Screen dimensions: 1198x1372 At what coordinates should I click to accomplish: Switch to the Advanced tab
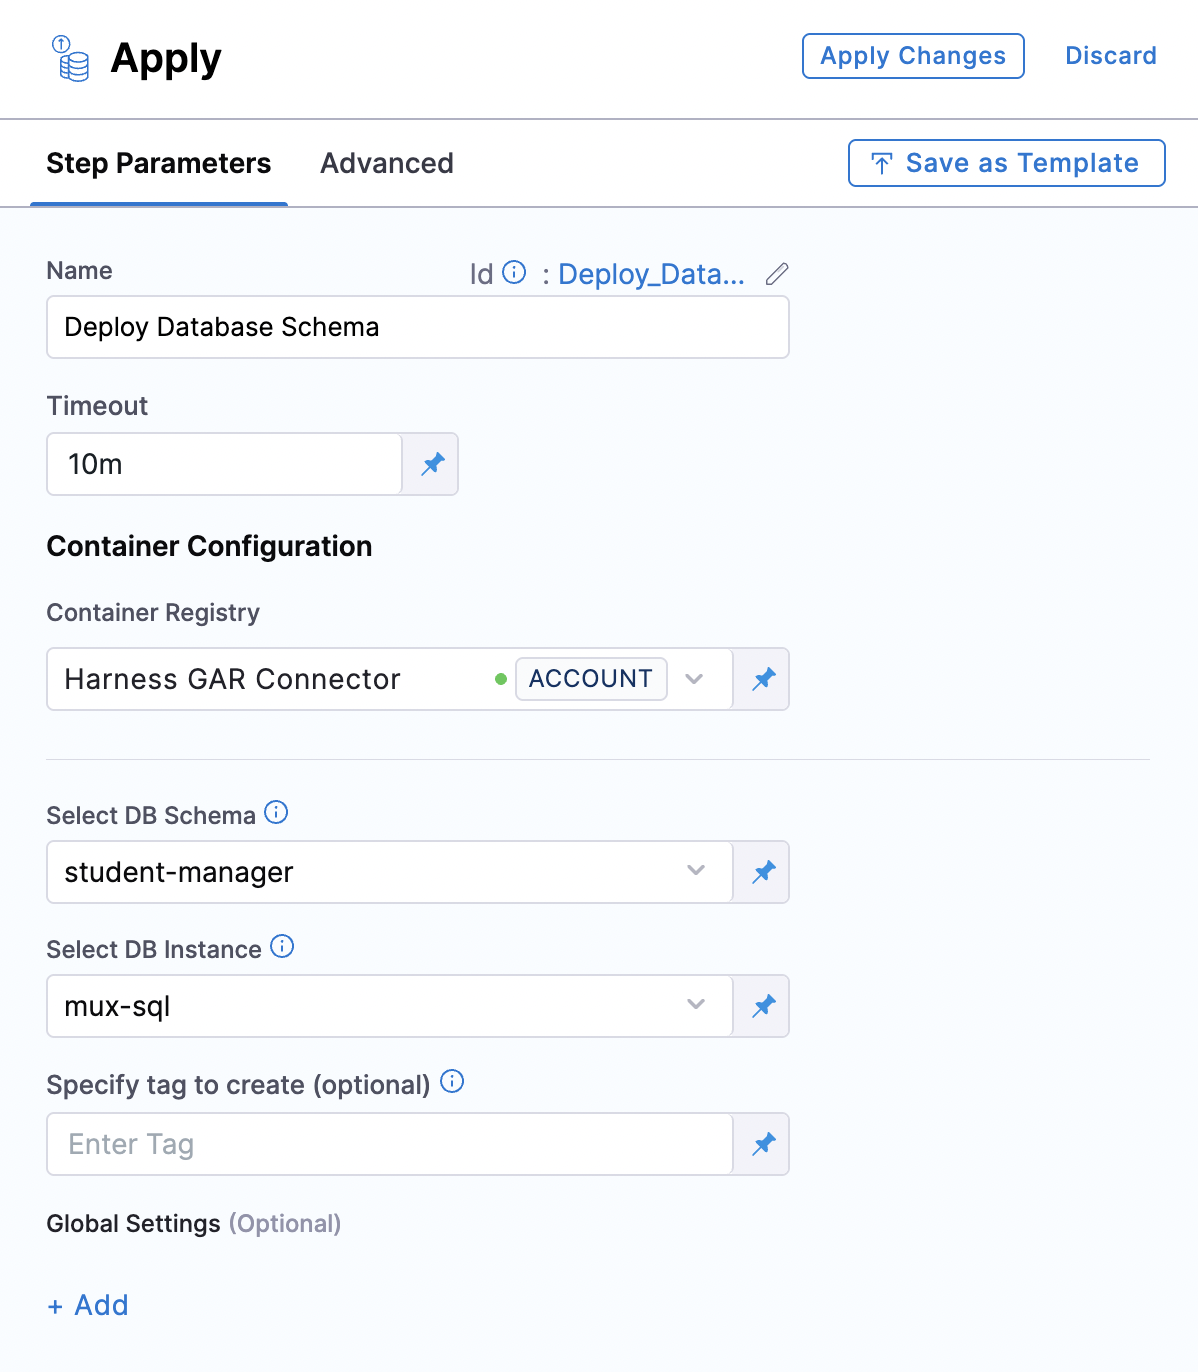(386, 163)
